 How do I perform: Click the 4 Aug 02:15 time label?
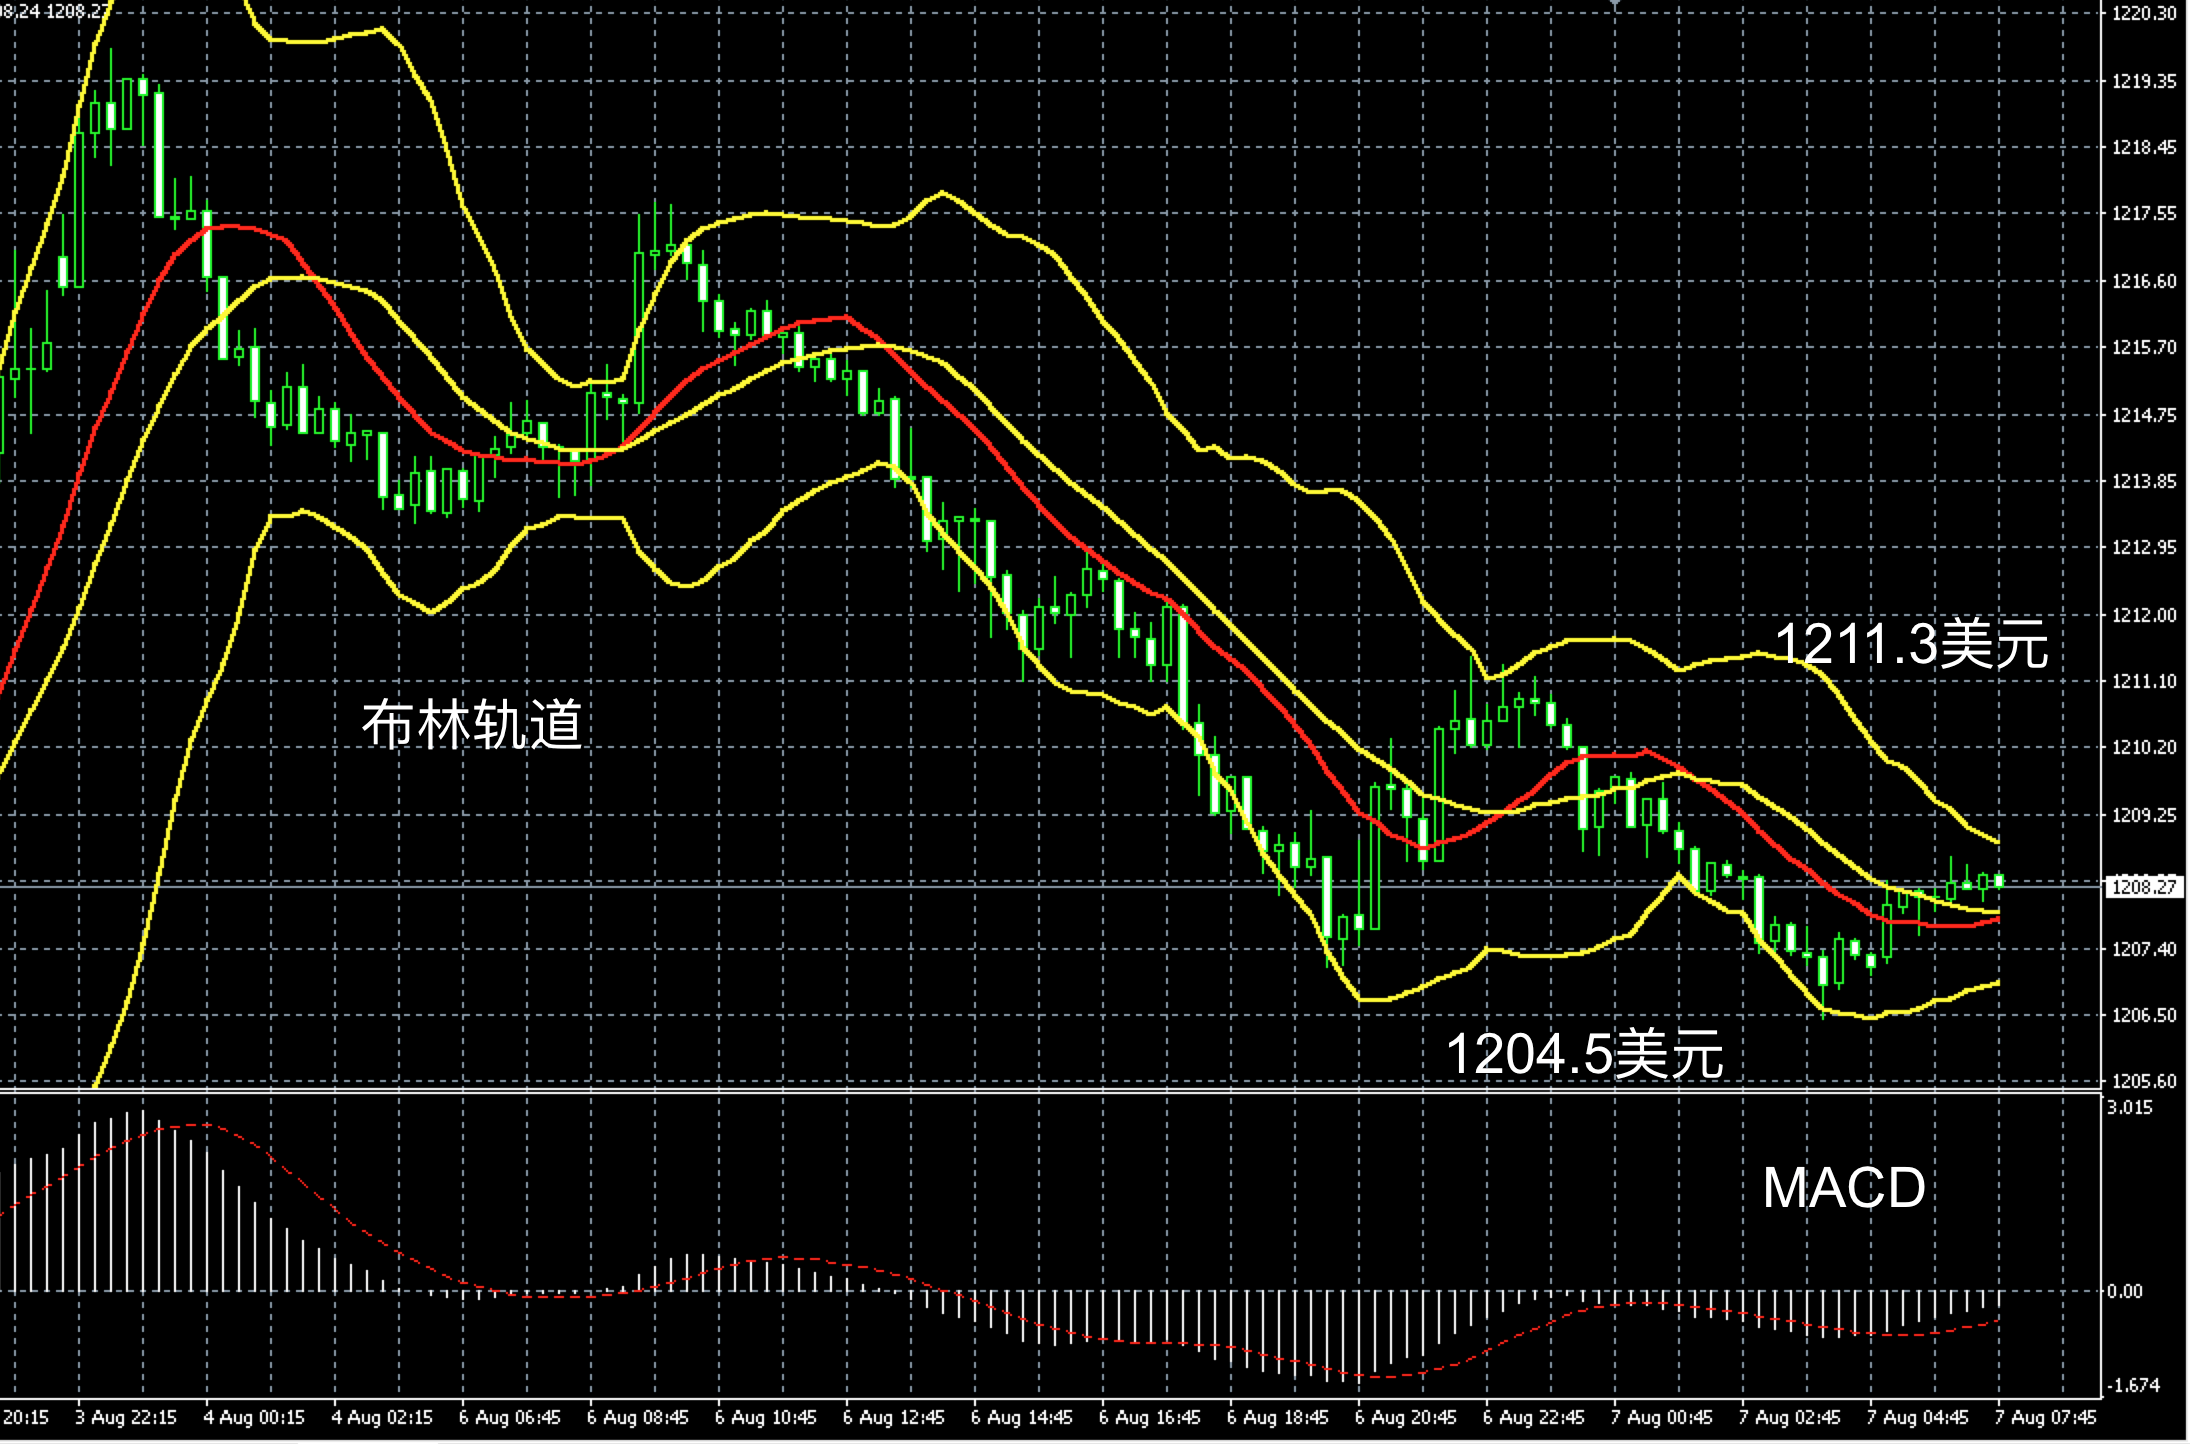click(x=382, y=1417)
